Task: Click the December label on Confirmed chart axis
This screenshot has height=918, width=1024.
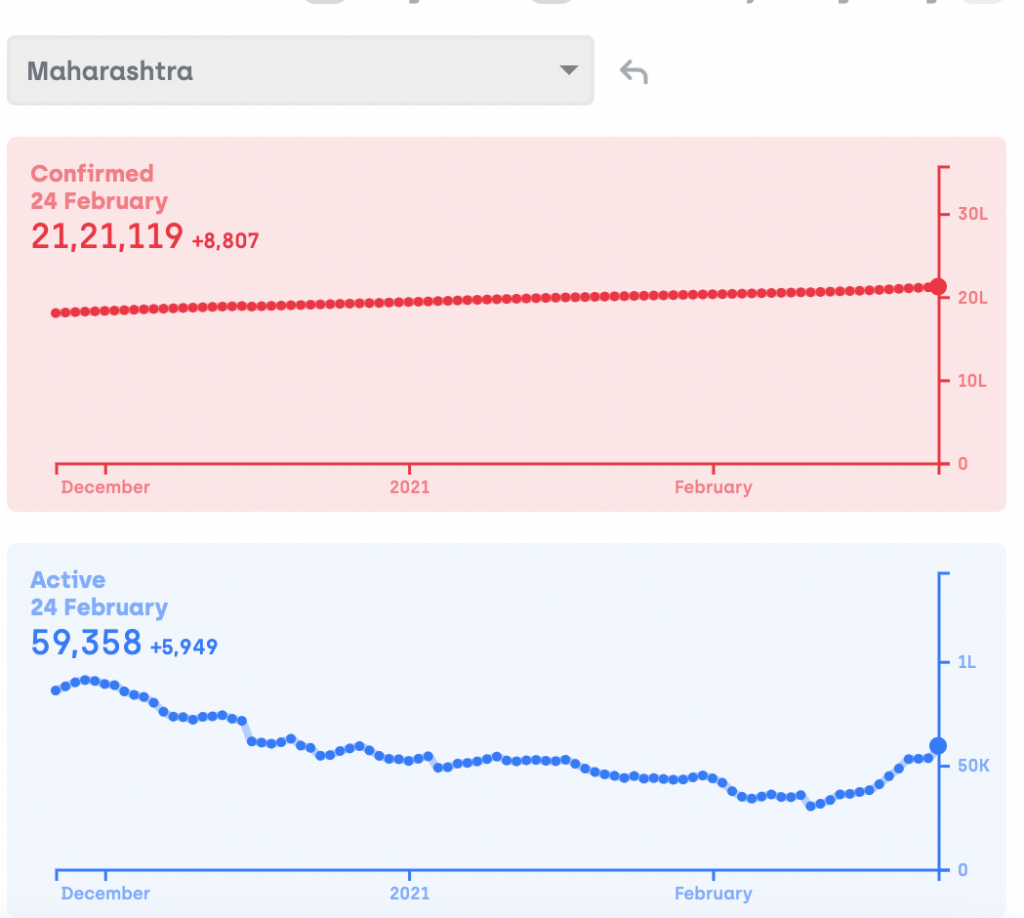Action: click(105, 487)
